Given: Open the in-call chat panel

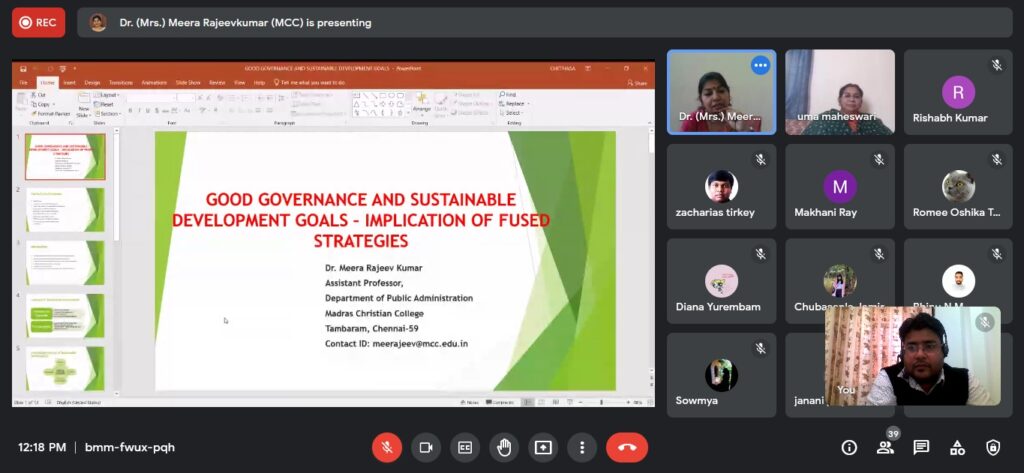Looking at the screenshot, I should 921,448.
